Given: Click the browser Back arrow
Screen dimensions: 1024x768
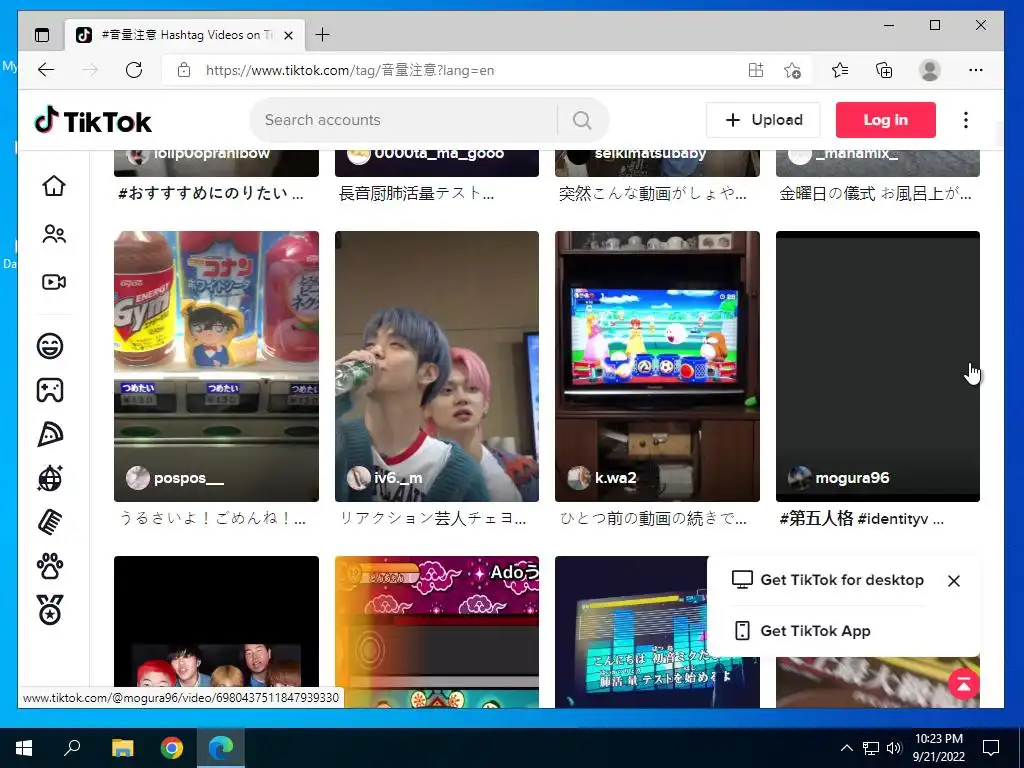Looking at the screenshot, I should pos(46,70).
